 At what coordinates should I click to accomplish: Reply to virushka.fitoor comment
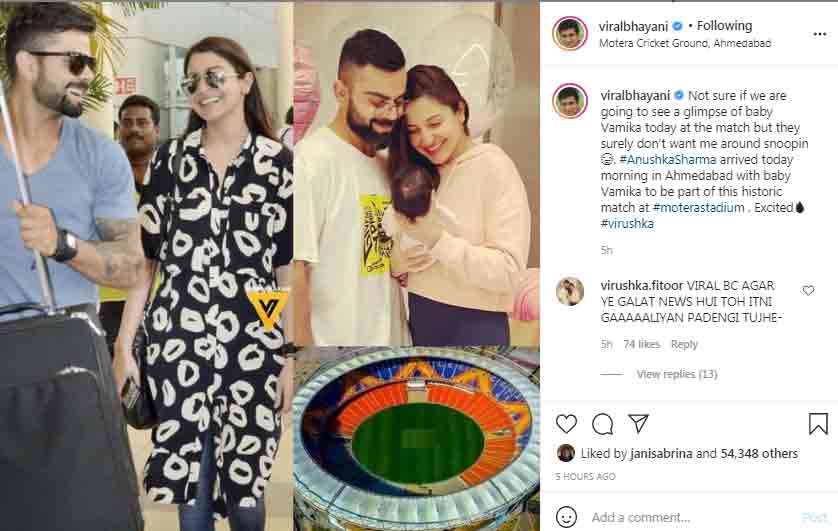684,344
